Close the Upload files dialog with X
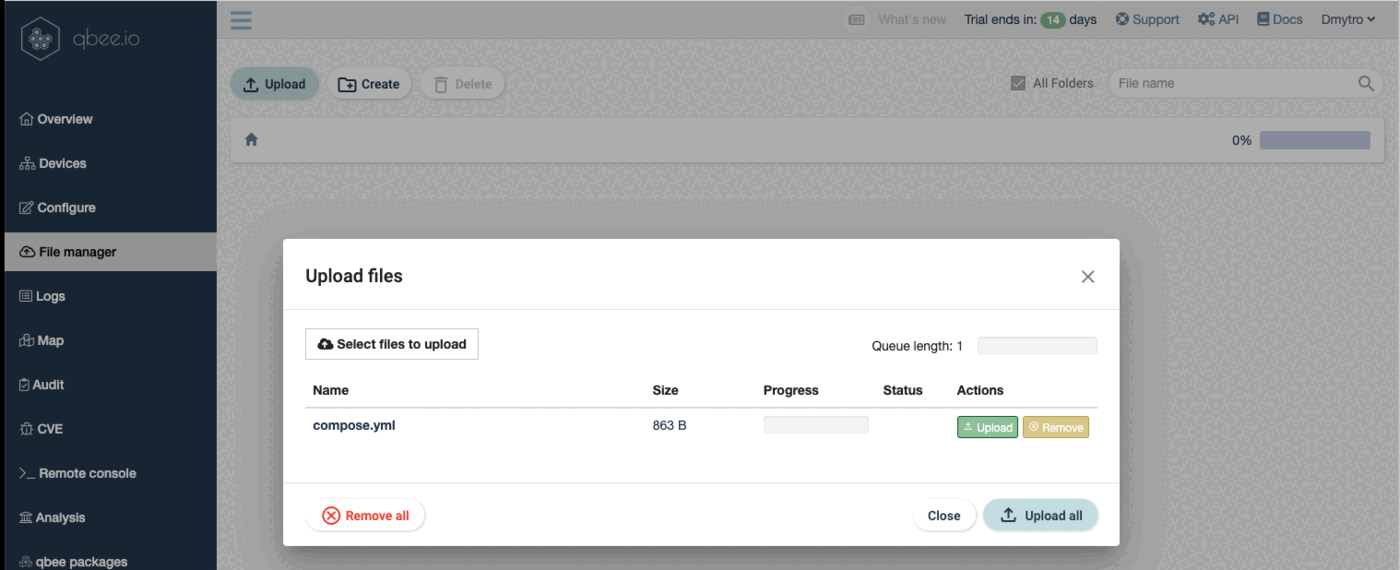 pos(1088,277)
